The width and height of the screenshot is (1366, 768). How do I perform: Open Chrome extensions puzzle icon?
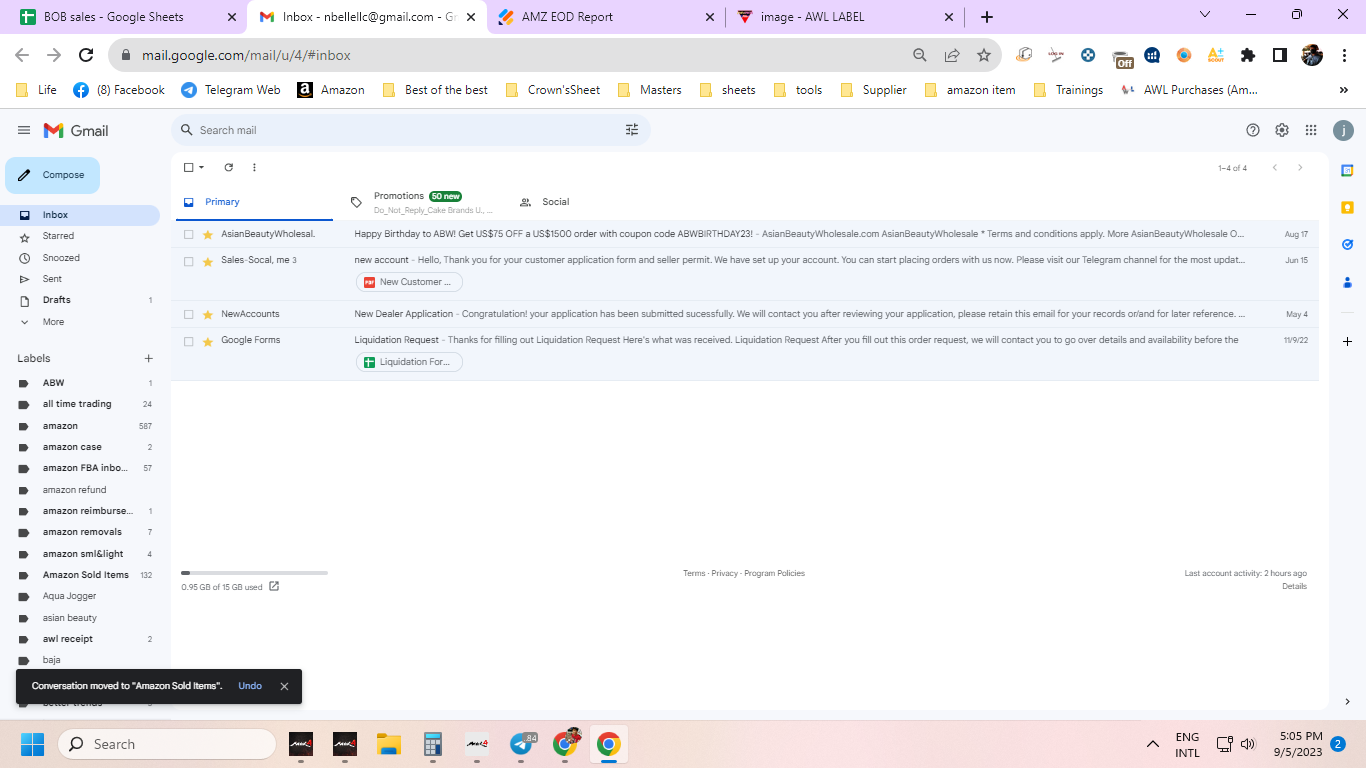pyautogui.click(x=1247, y=55)
